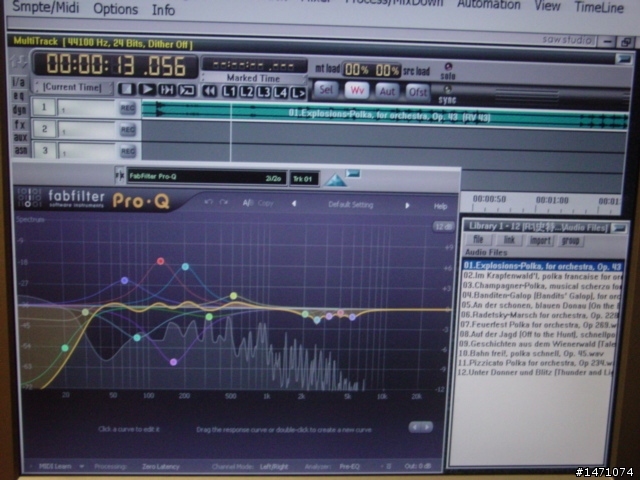Change Analyzer mode from Pre-EQ

point(349,467)
